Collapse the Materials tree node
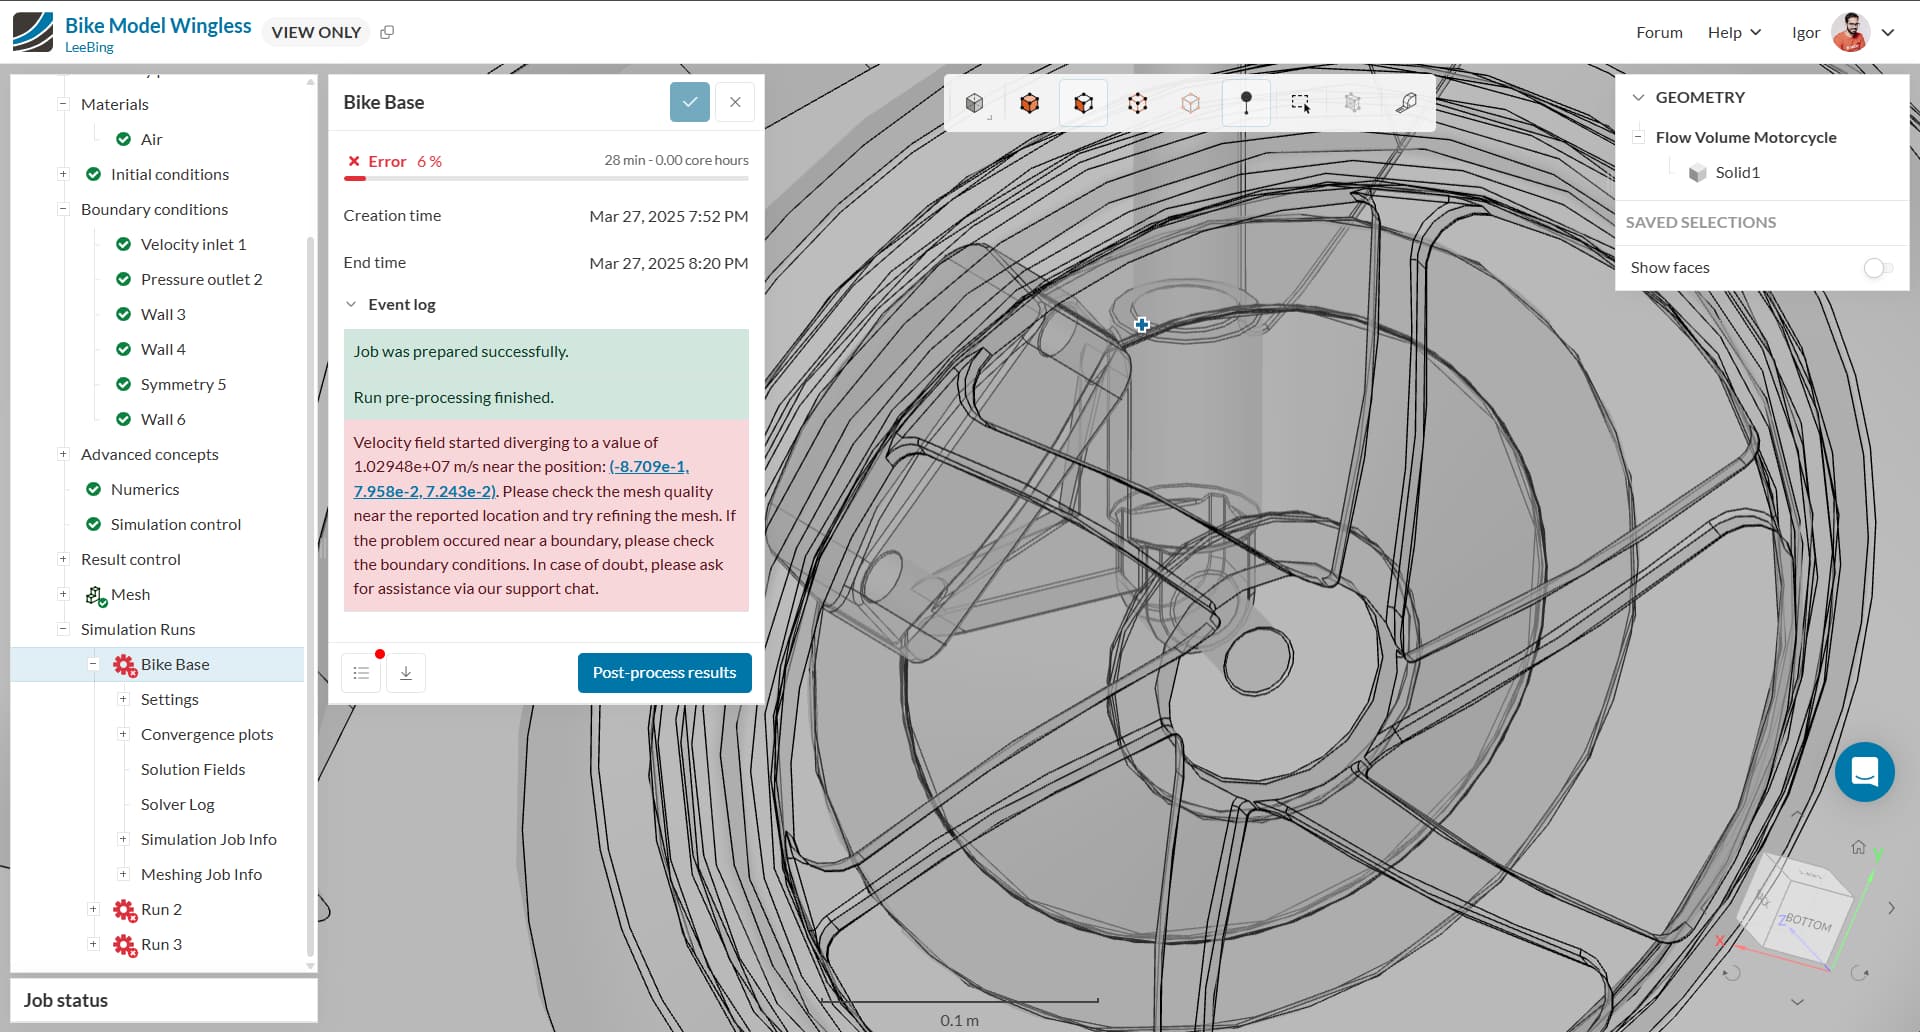The height and width of the screenshot is (1032, 1920). pos(63,104)
